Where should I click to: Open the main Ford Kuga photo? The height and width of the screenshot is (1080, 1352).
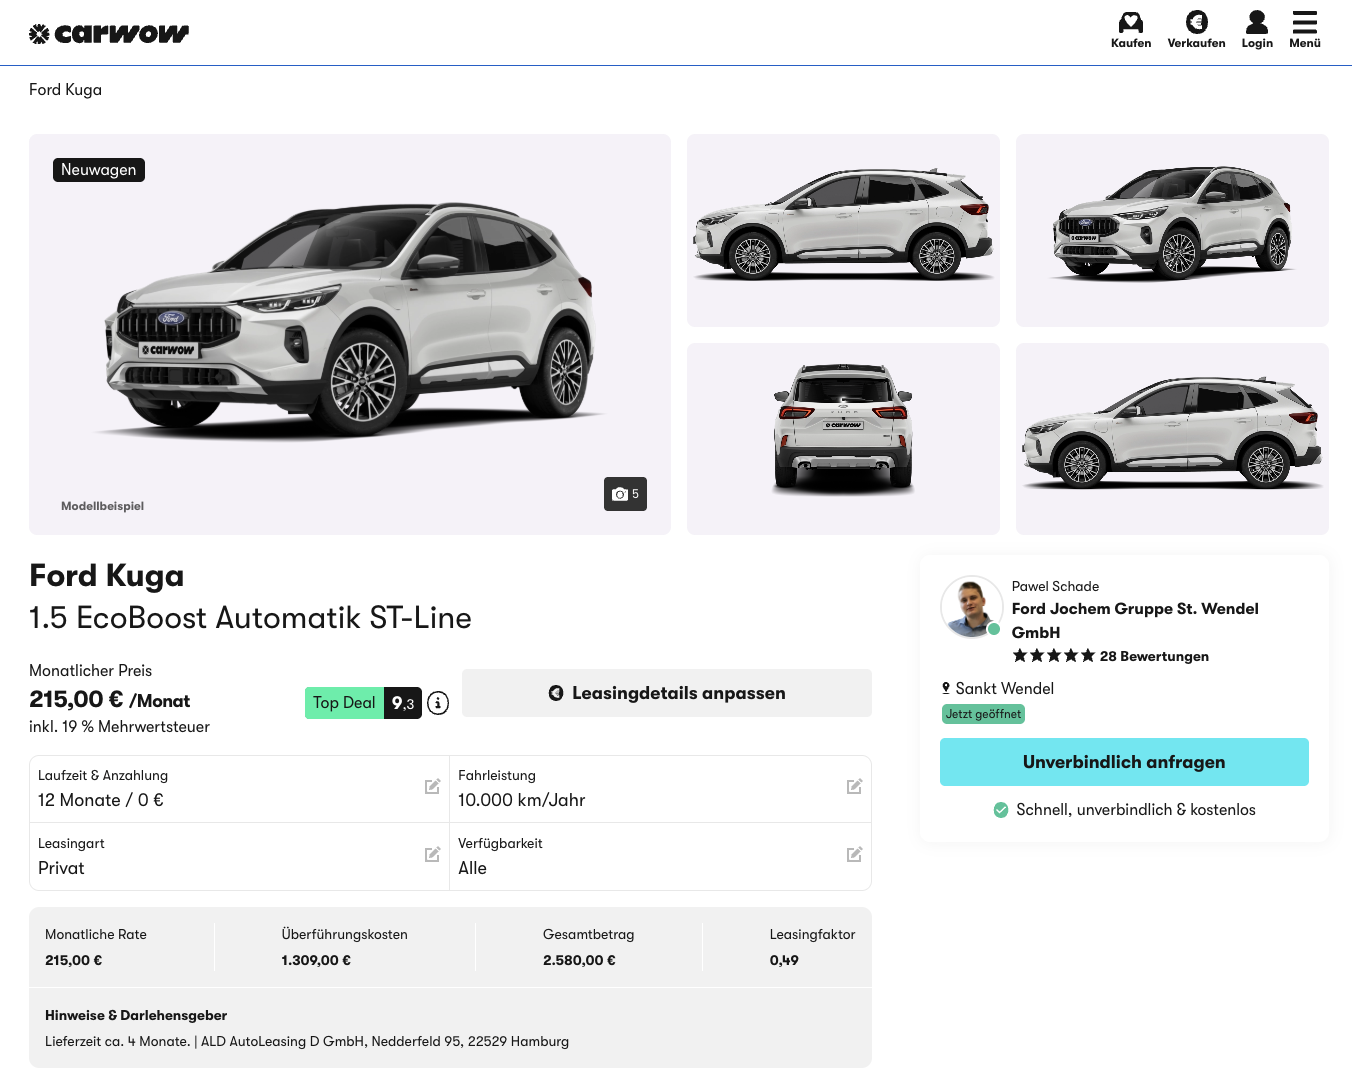350,334
